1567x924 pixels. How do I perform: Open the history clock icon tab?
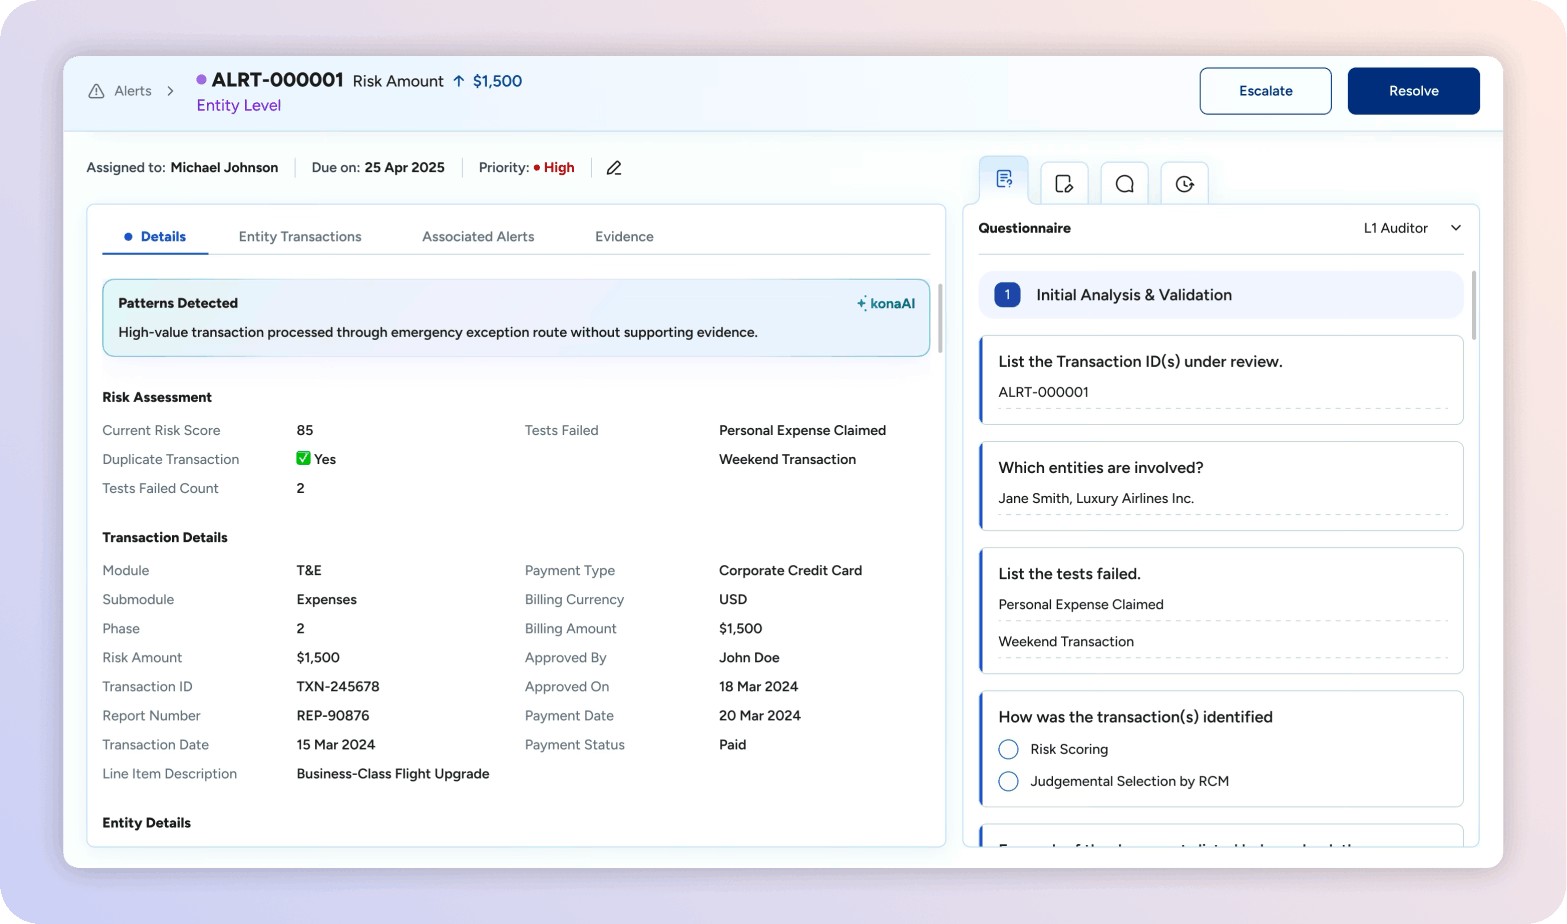1184,184
